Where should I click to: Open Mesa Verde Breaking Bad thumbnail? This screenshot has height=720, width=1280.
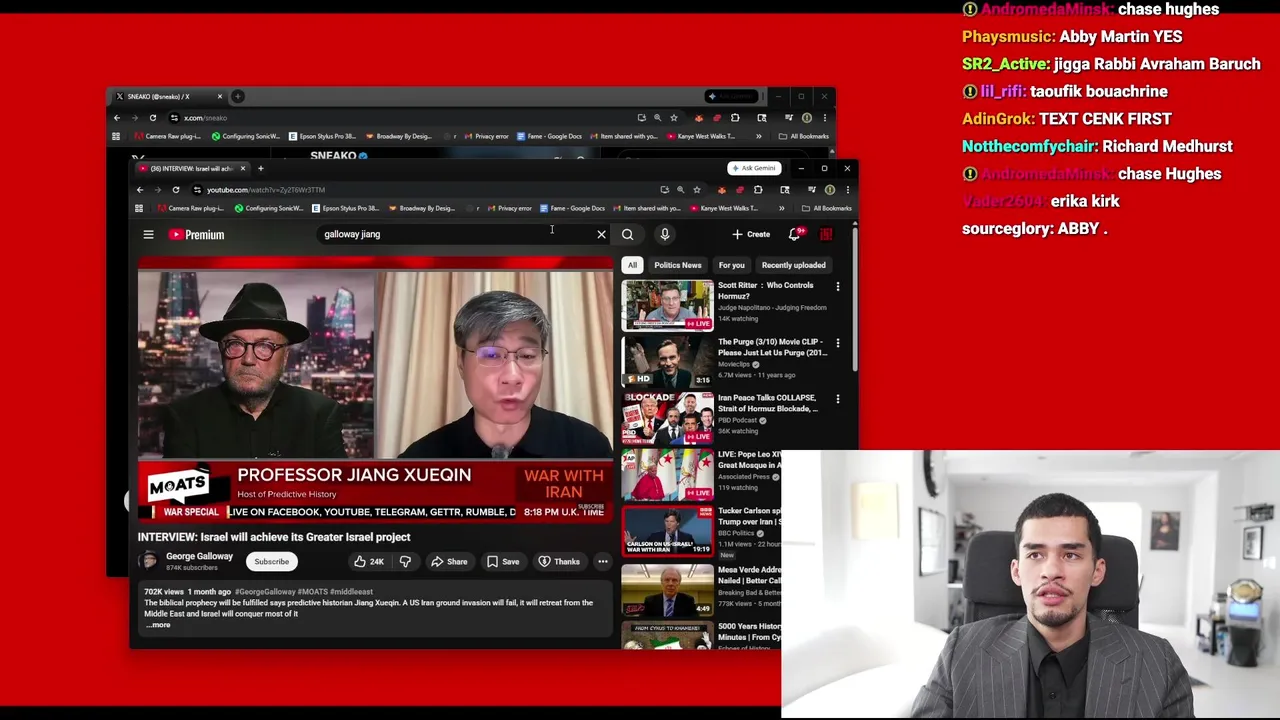click(667, 588)
